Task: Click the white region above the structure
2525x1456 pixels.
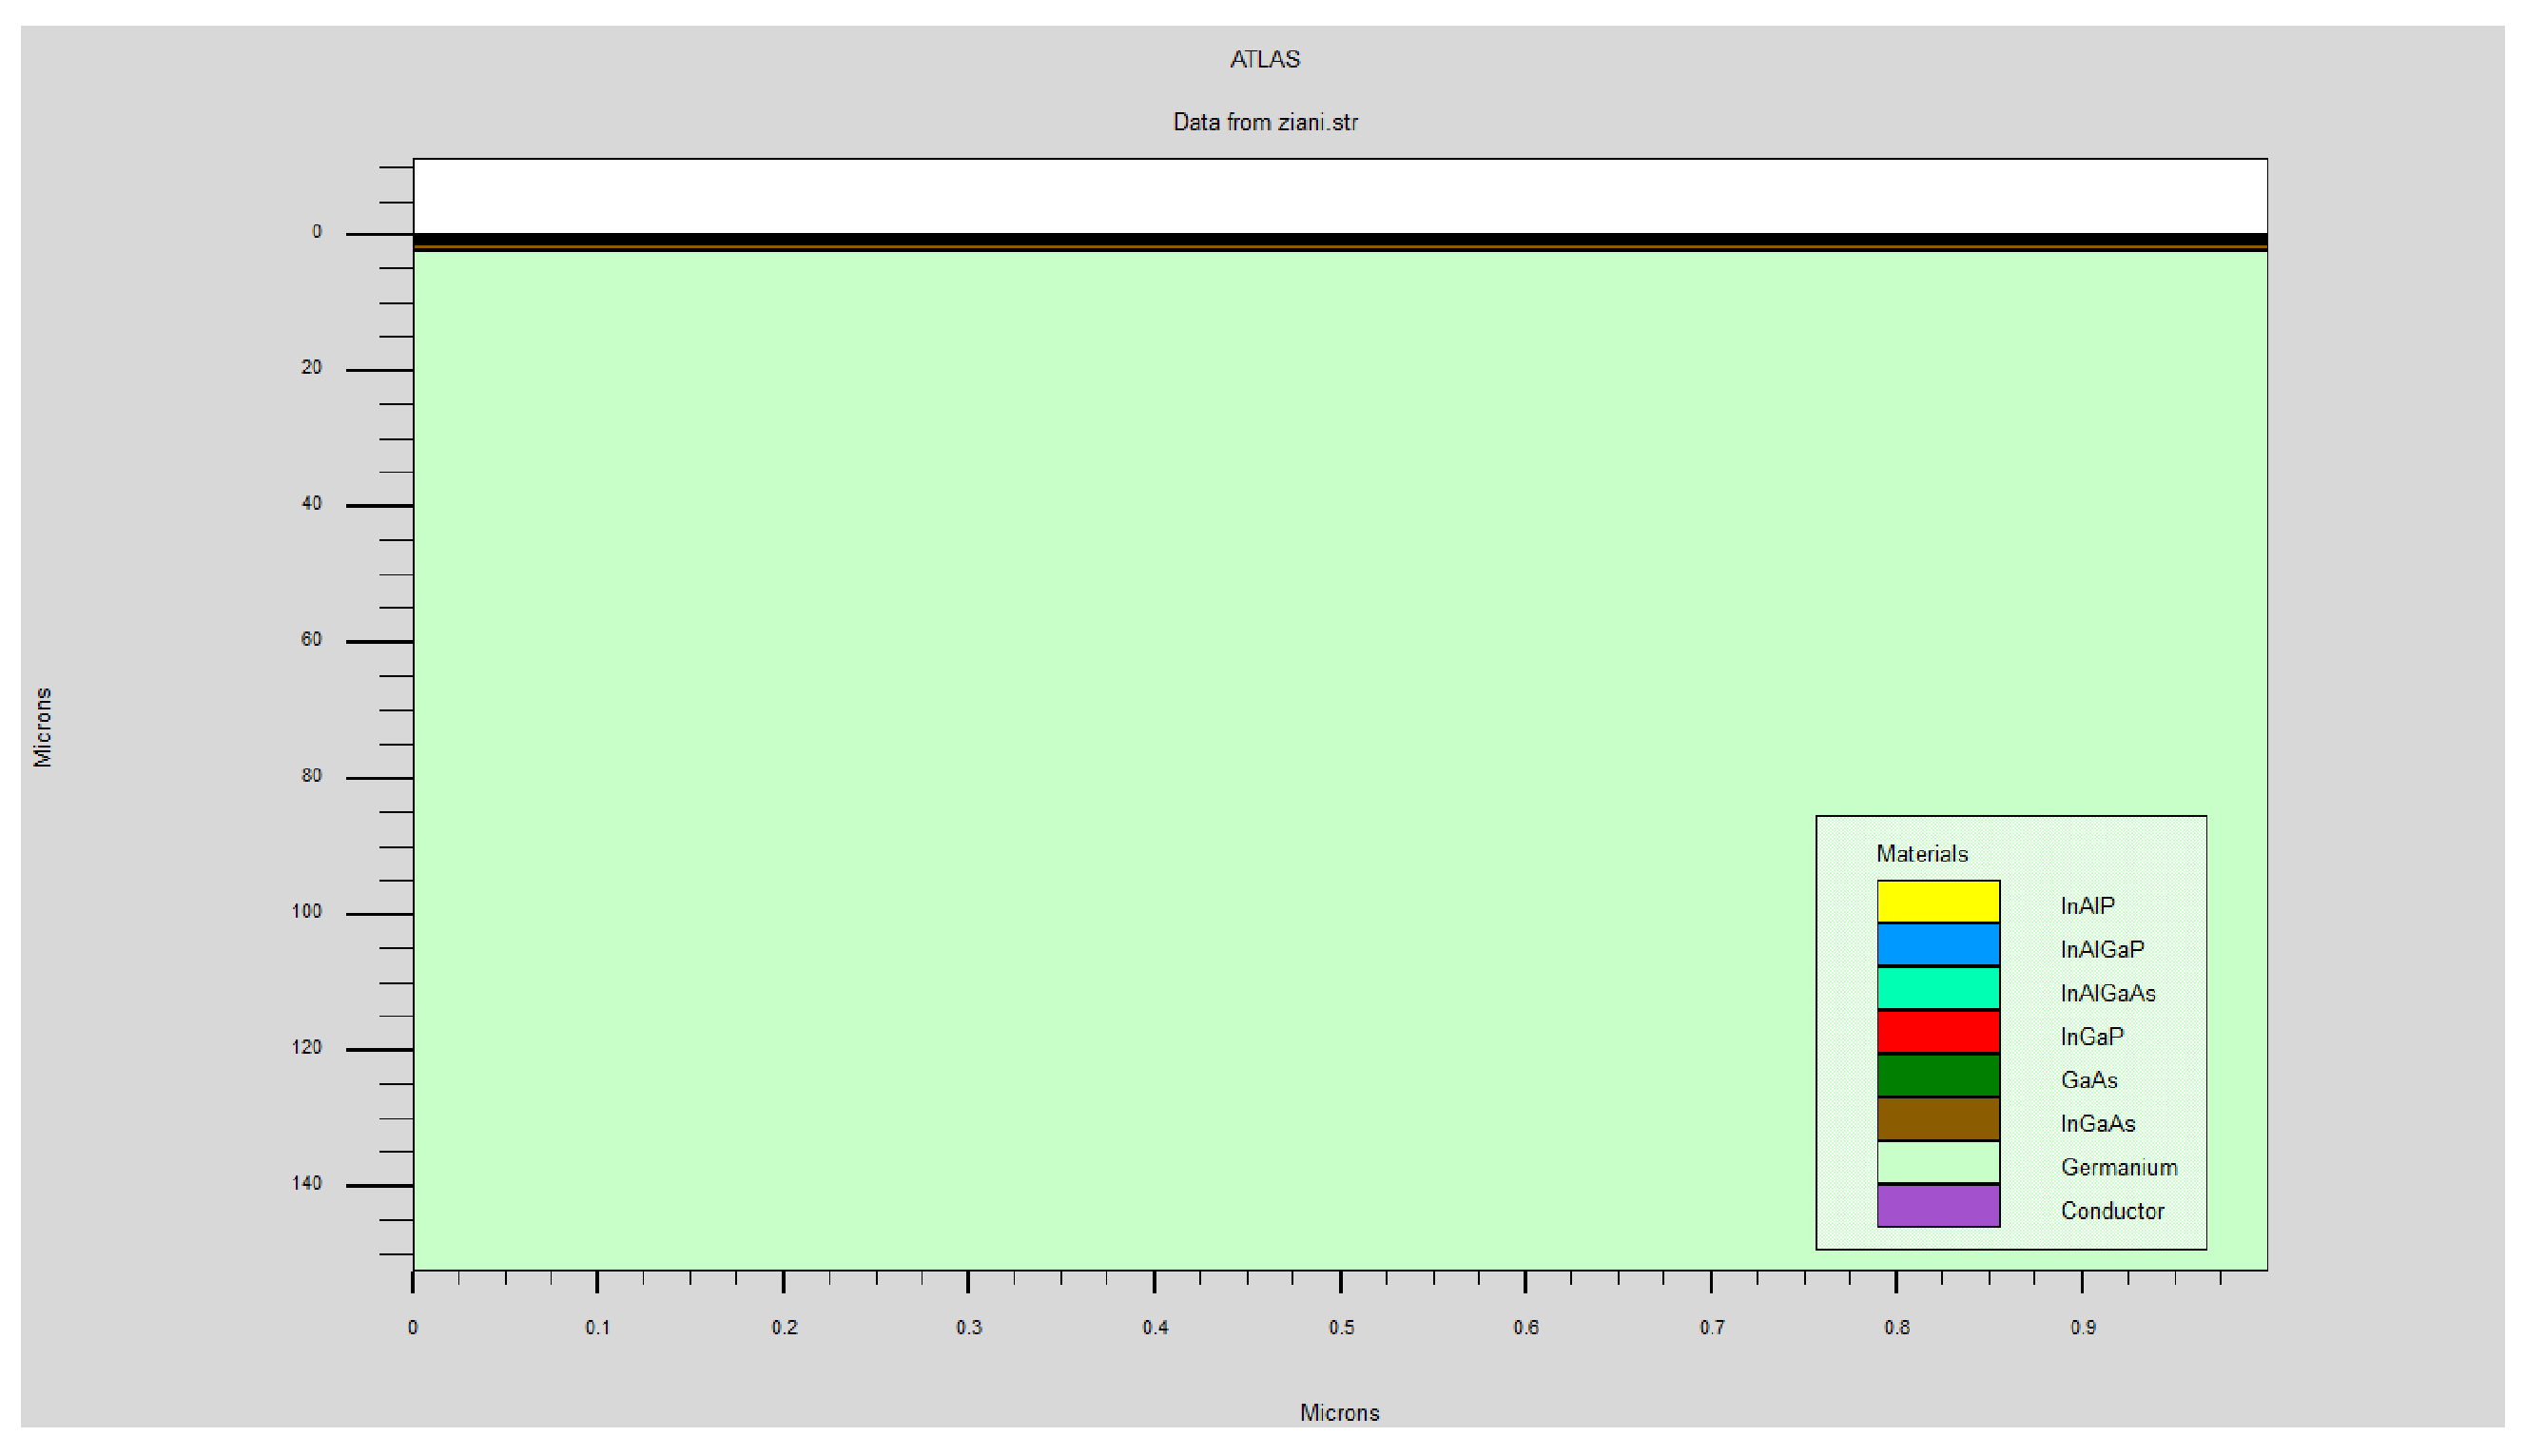Action: tap(1339, 195)
